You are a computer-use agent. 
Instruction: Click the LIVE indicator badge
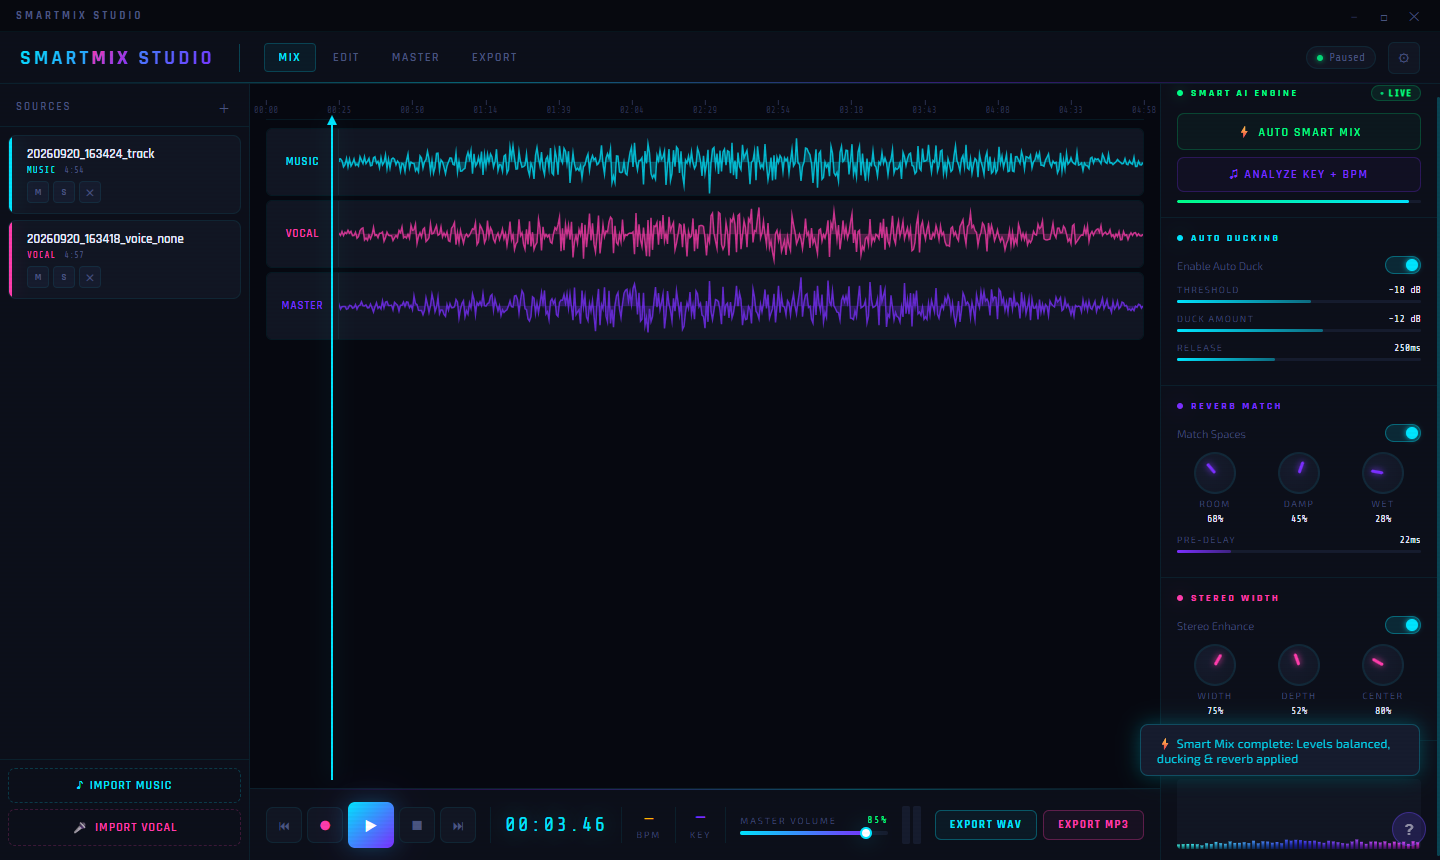click(x=1396, y=93)
